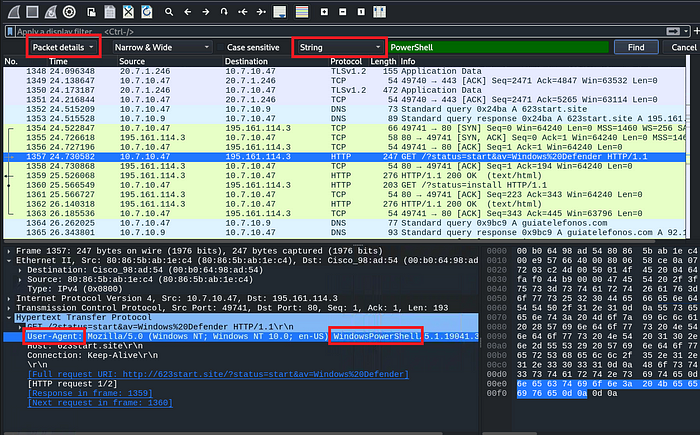This screenshot has width=700, height=435.
Task: Sort by the Info column header
Action: click(x=408, y=61)
